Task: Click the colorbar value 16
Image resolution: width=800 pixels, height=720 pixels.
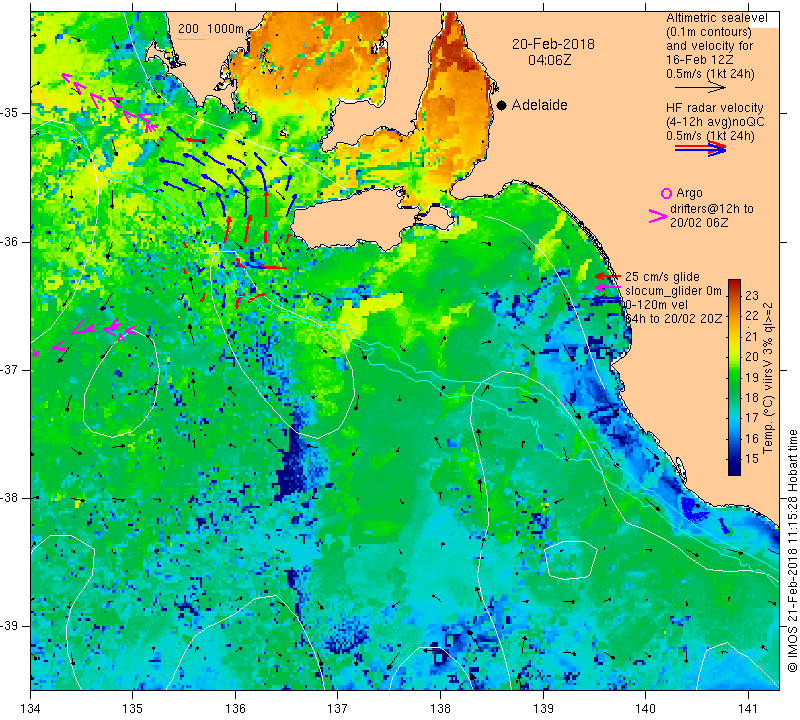Action: 752,438
